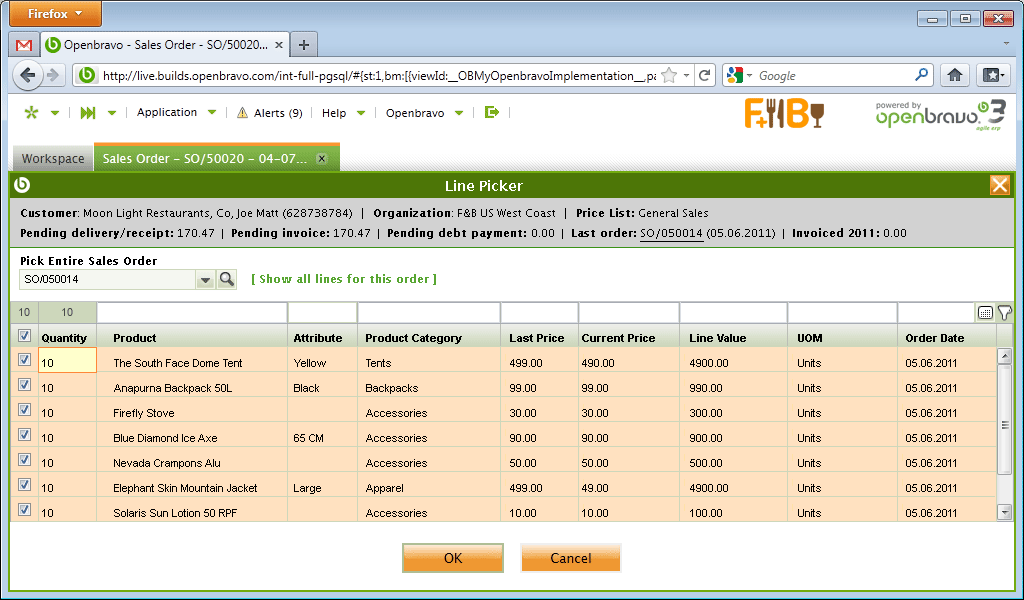Click the create new asterisk icon
This screenshot has height=600, width=1024.
point(31,113)
